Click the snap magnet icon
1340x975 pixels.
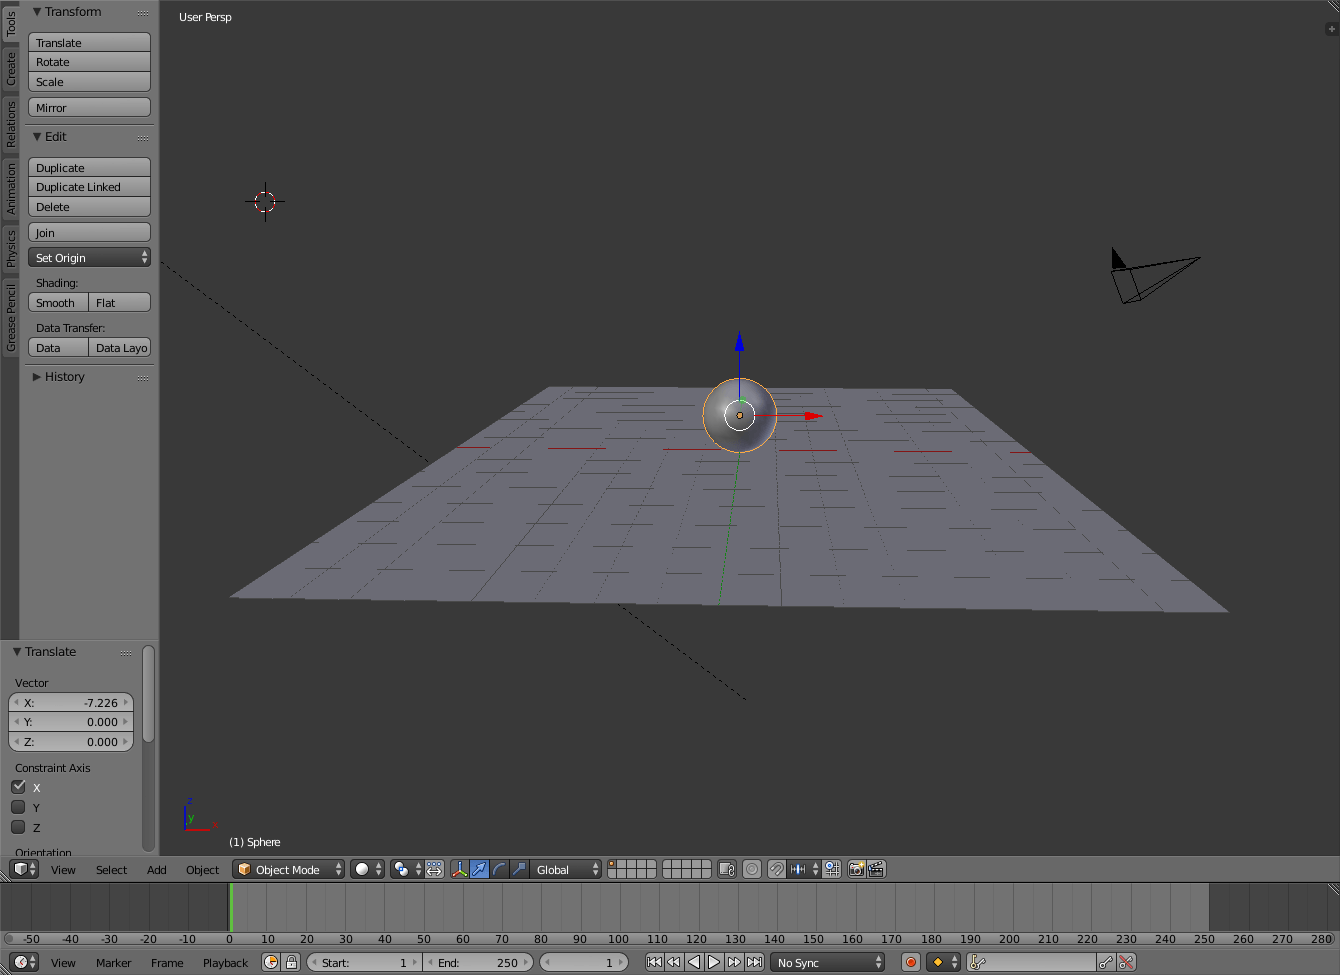776,869
